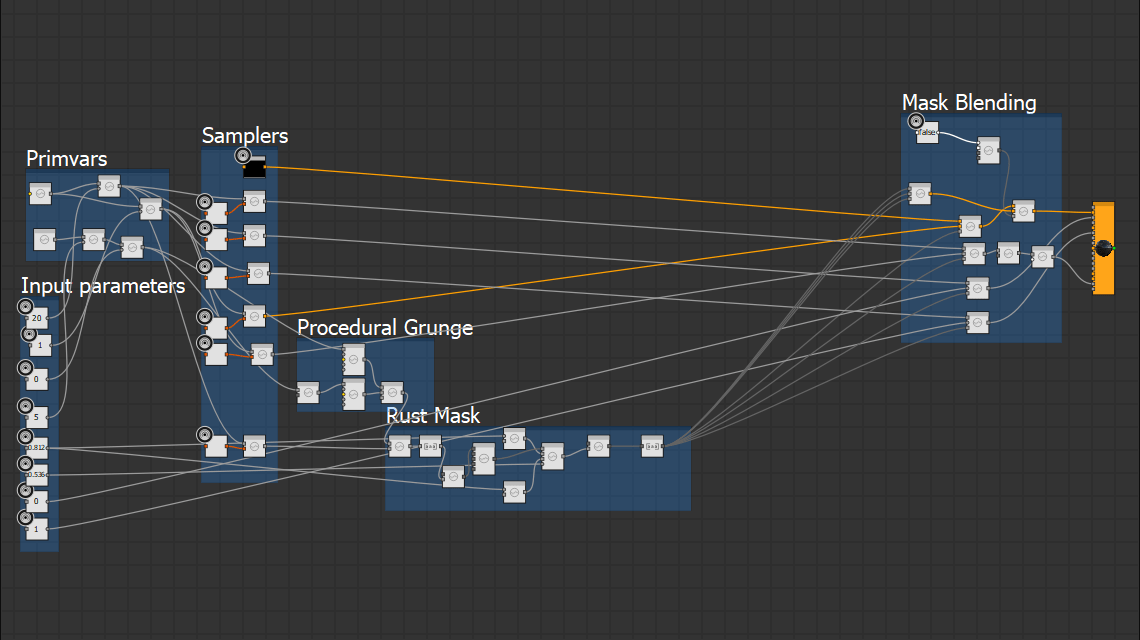Click the input parameter node showing 0.812
Screen dimensions: 1140x640
37,448
